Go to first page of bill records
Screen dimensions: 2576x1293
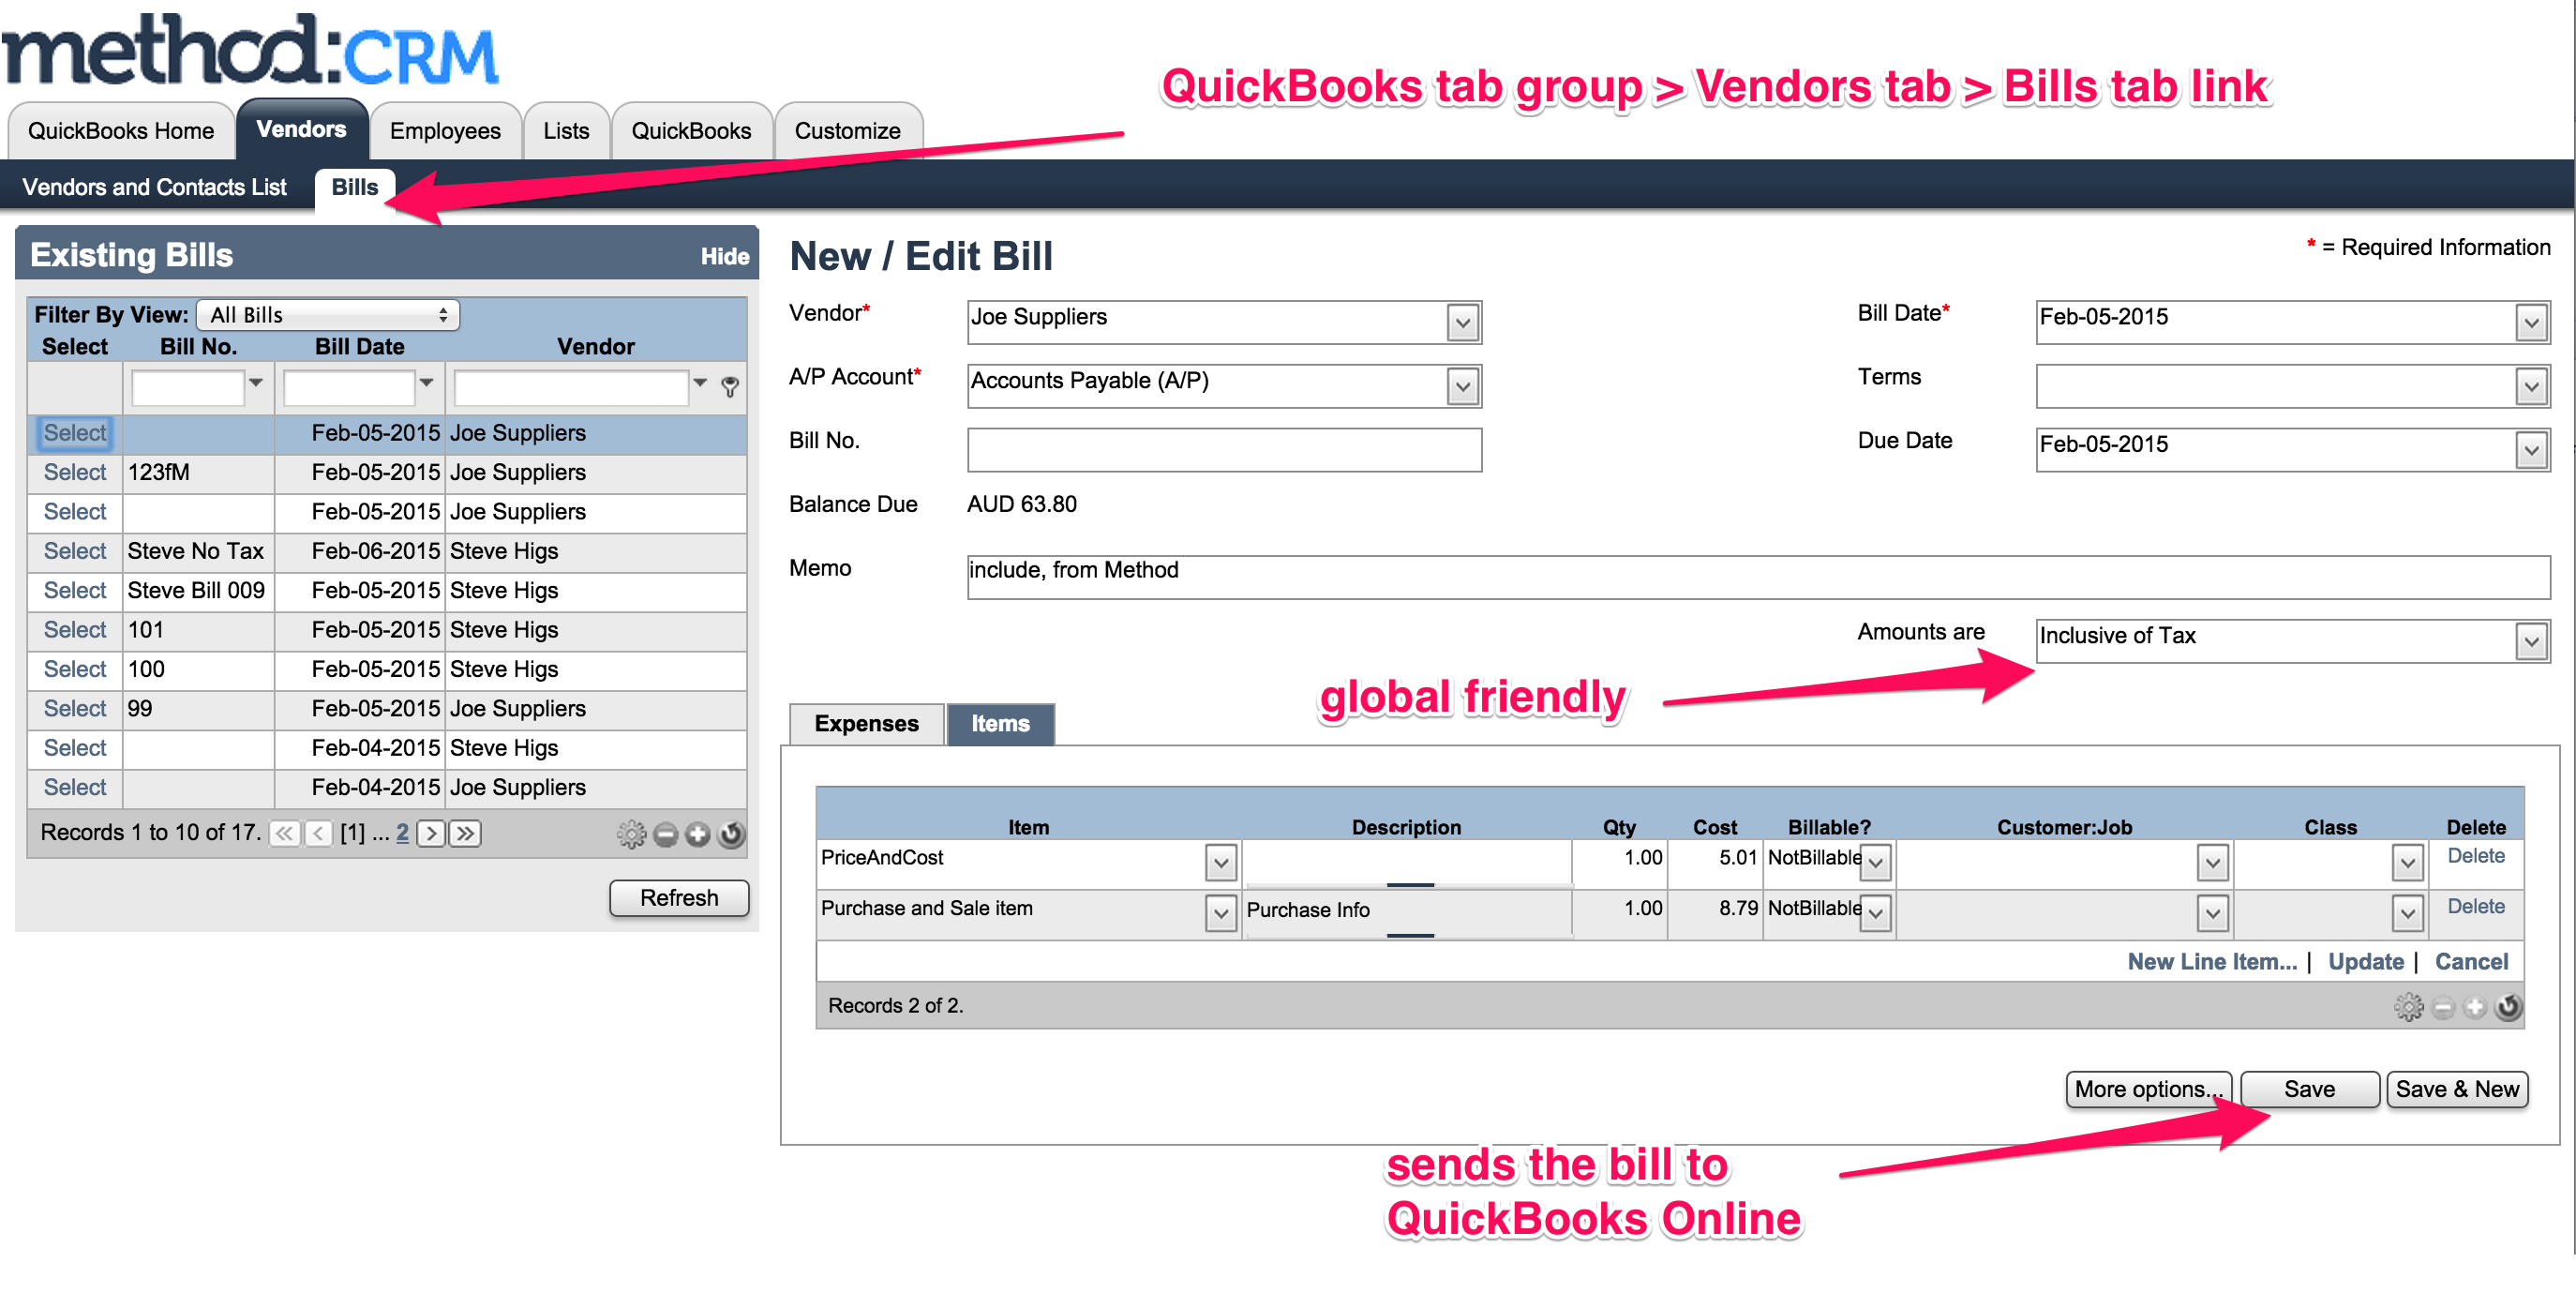pyautogui.click(x=285, y=833)
